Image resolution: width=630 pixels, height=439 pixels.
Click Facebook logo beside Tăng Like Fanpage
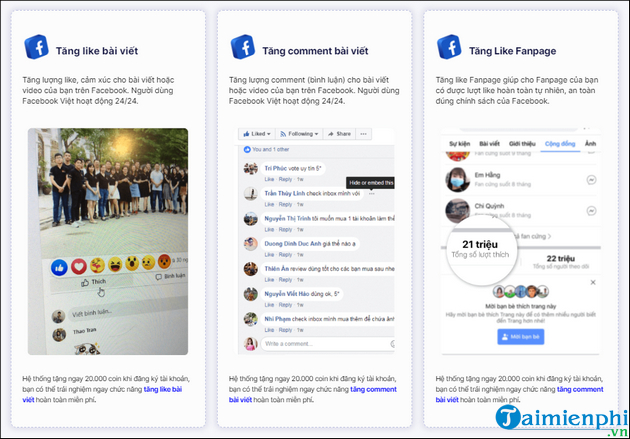(x=450, y=47)
